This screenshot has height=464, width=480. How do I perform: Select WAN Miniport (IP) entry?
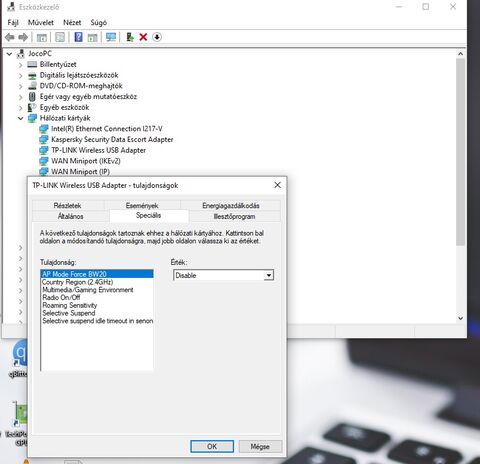80,171
